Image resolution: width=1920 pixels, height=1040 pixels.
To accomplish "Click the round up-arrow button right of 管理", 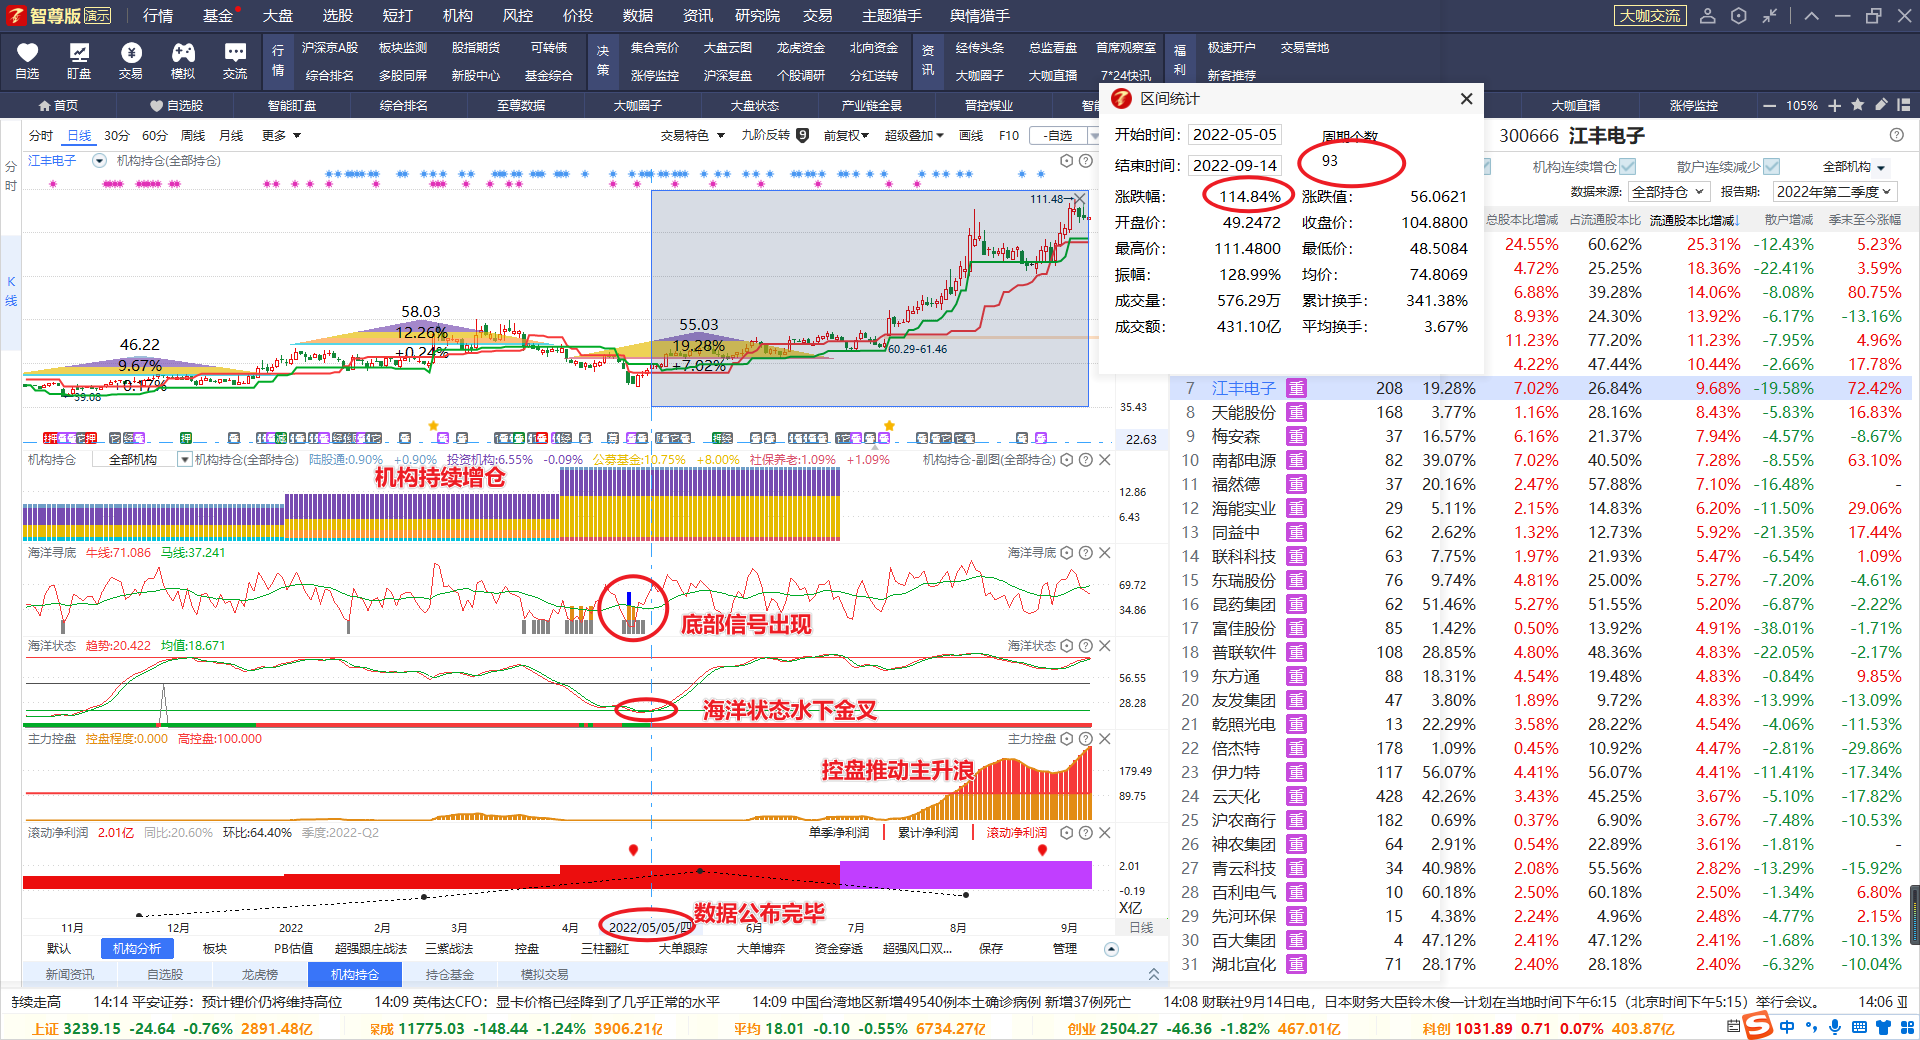I will coord(1111,949).
